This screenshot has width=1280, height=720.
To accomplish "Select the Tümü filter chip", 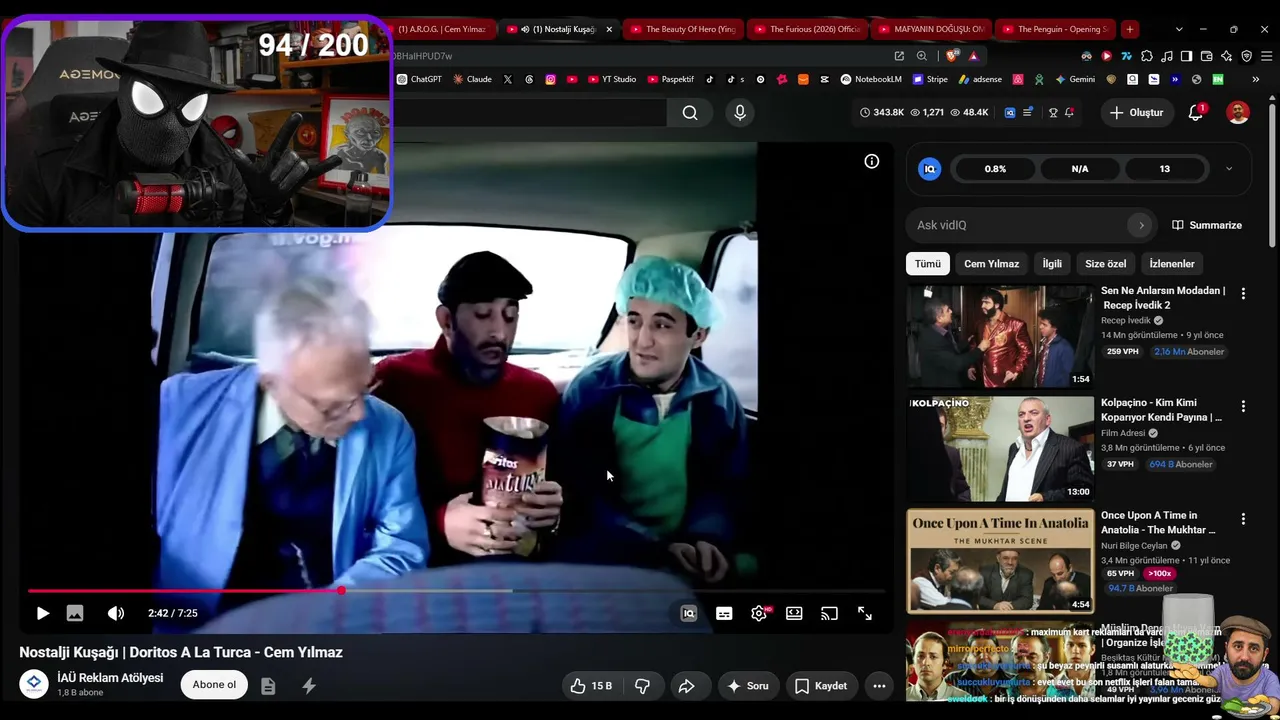I will click(928, 264).
